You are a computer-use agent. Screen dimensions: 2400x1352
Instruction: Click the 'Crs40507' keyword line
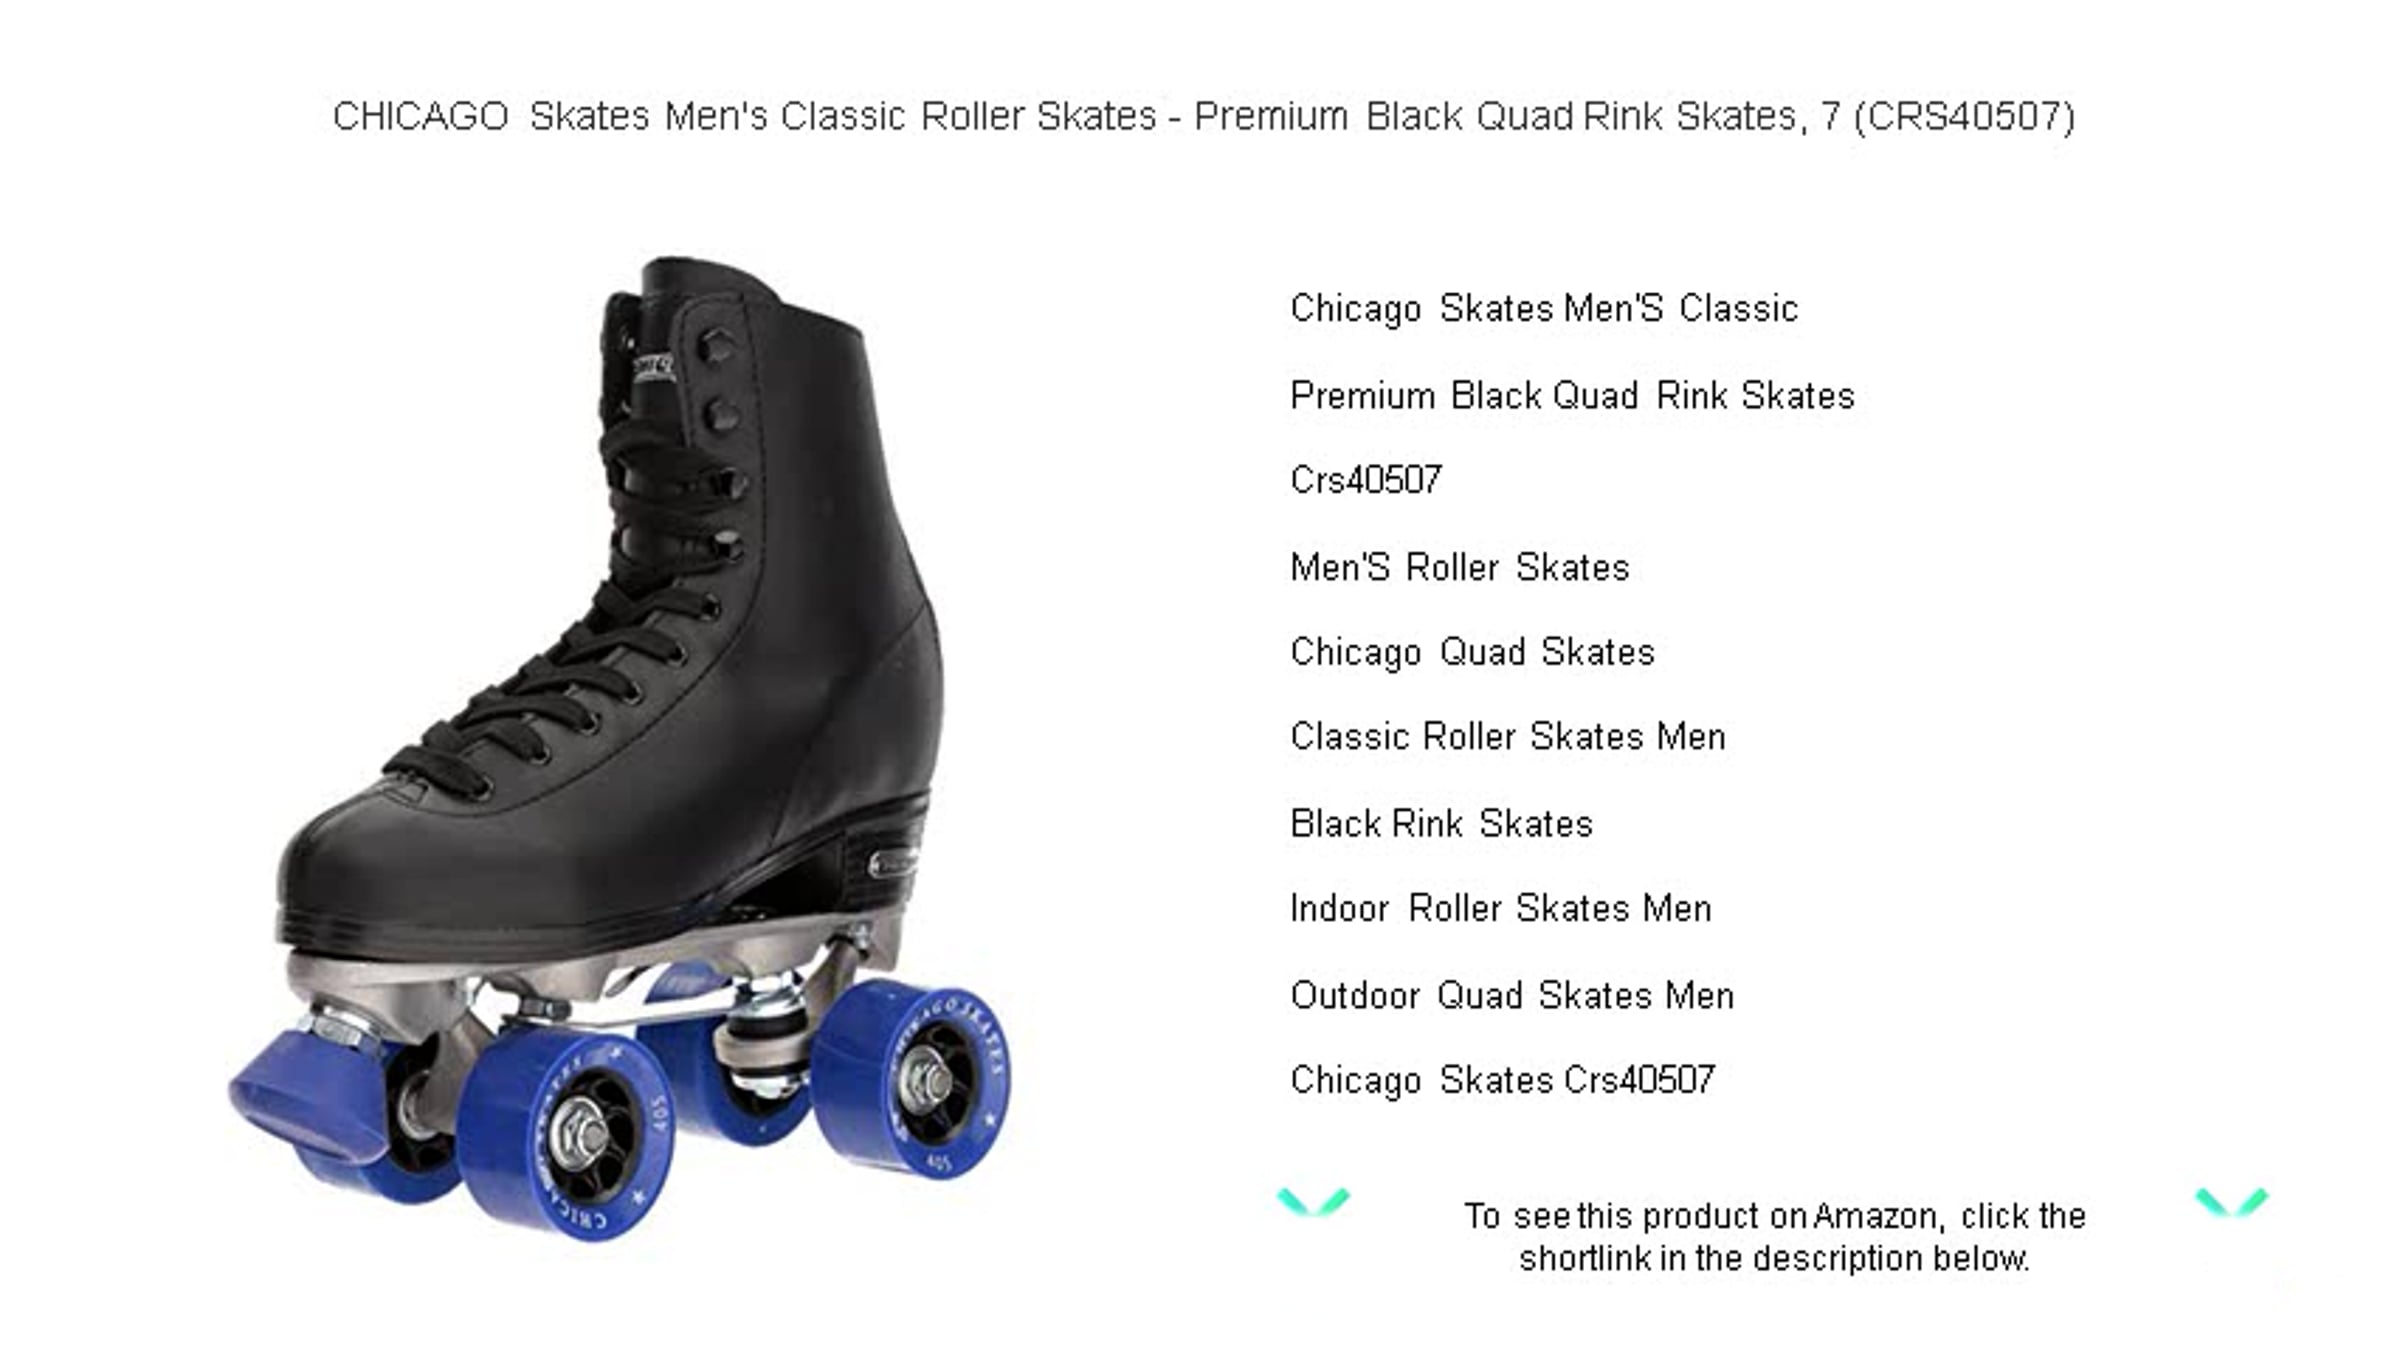1366,480
